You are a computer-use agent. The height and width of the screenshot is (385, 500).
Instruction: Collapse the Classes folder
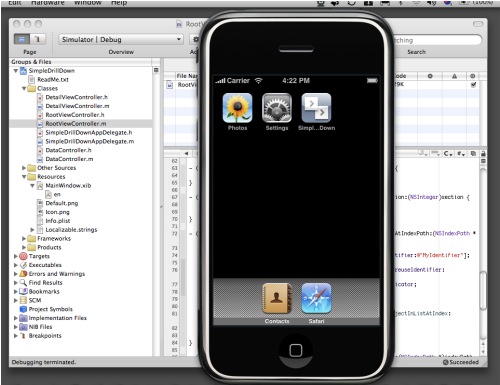(x=24, y=88)
